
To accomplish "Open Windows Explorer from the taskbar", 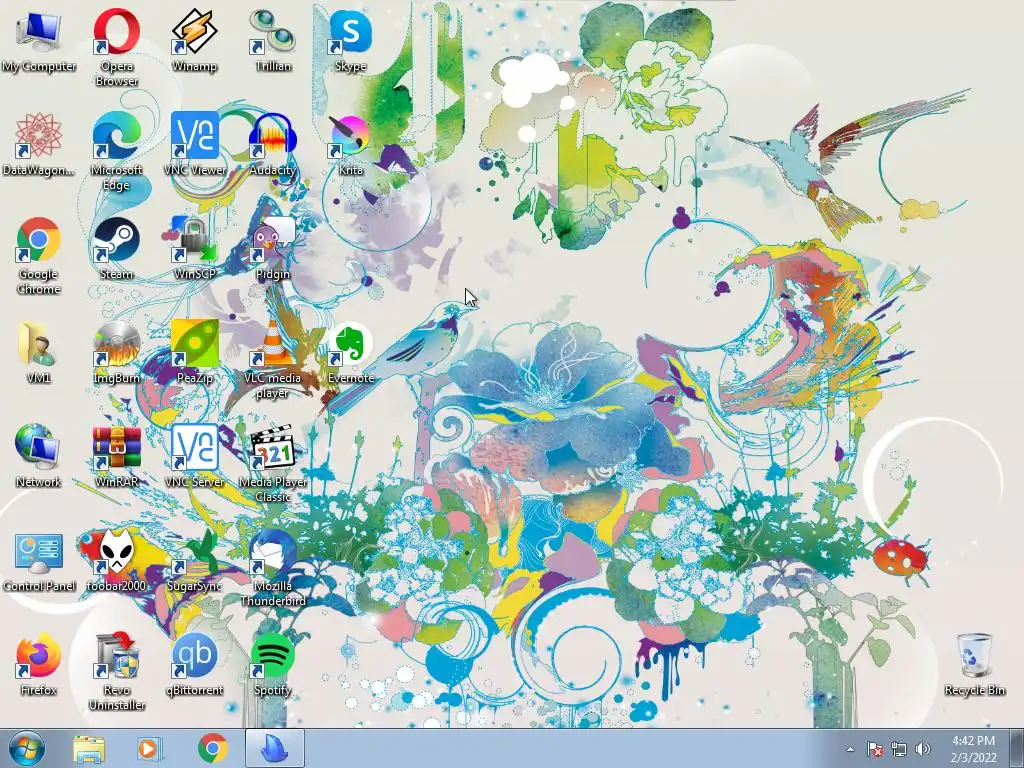I will (x=89, y=749).
